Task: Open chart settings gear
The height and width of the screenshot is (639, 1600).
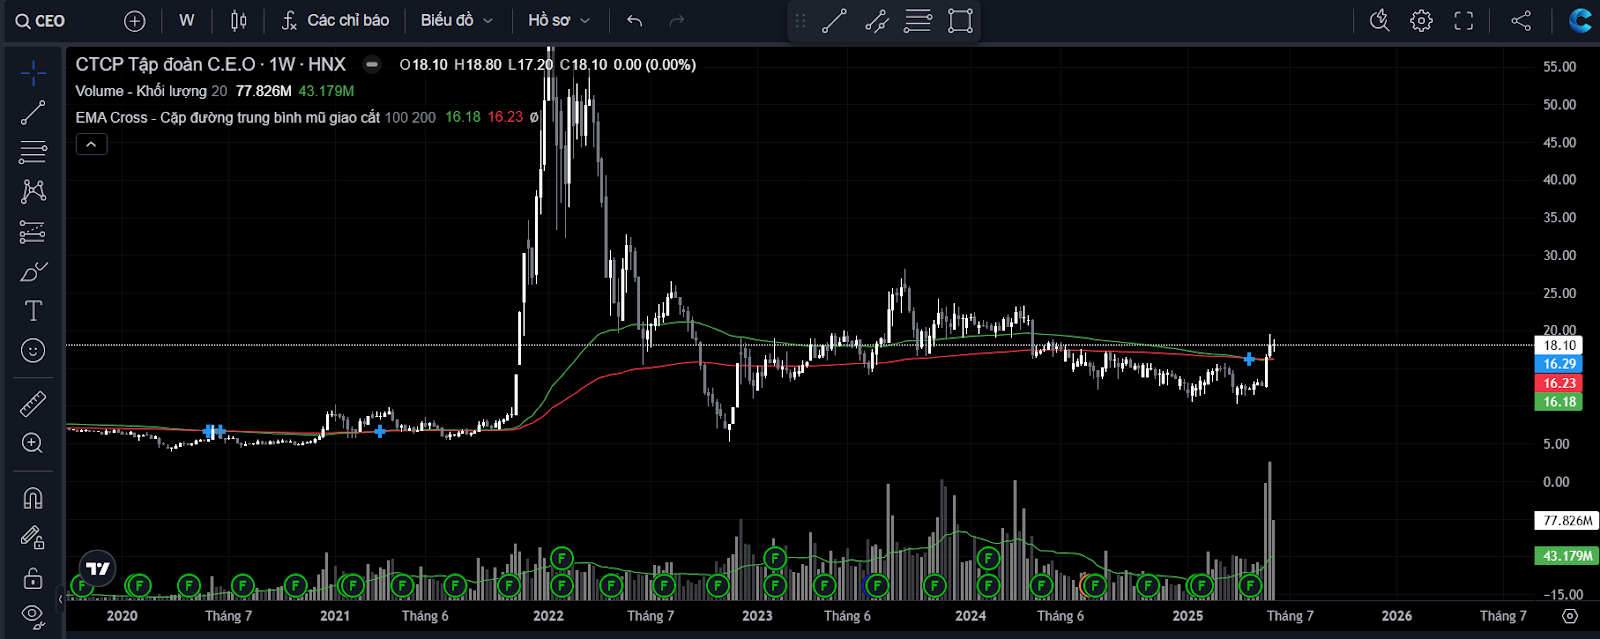Action: [x=1421, y=20]
